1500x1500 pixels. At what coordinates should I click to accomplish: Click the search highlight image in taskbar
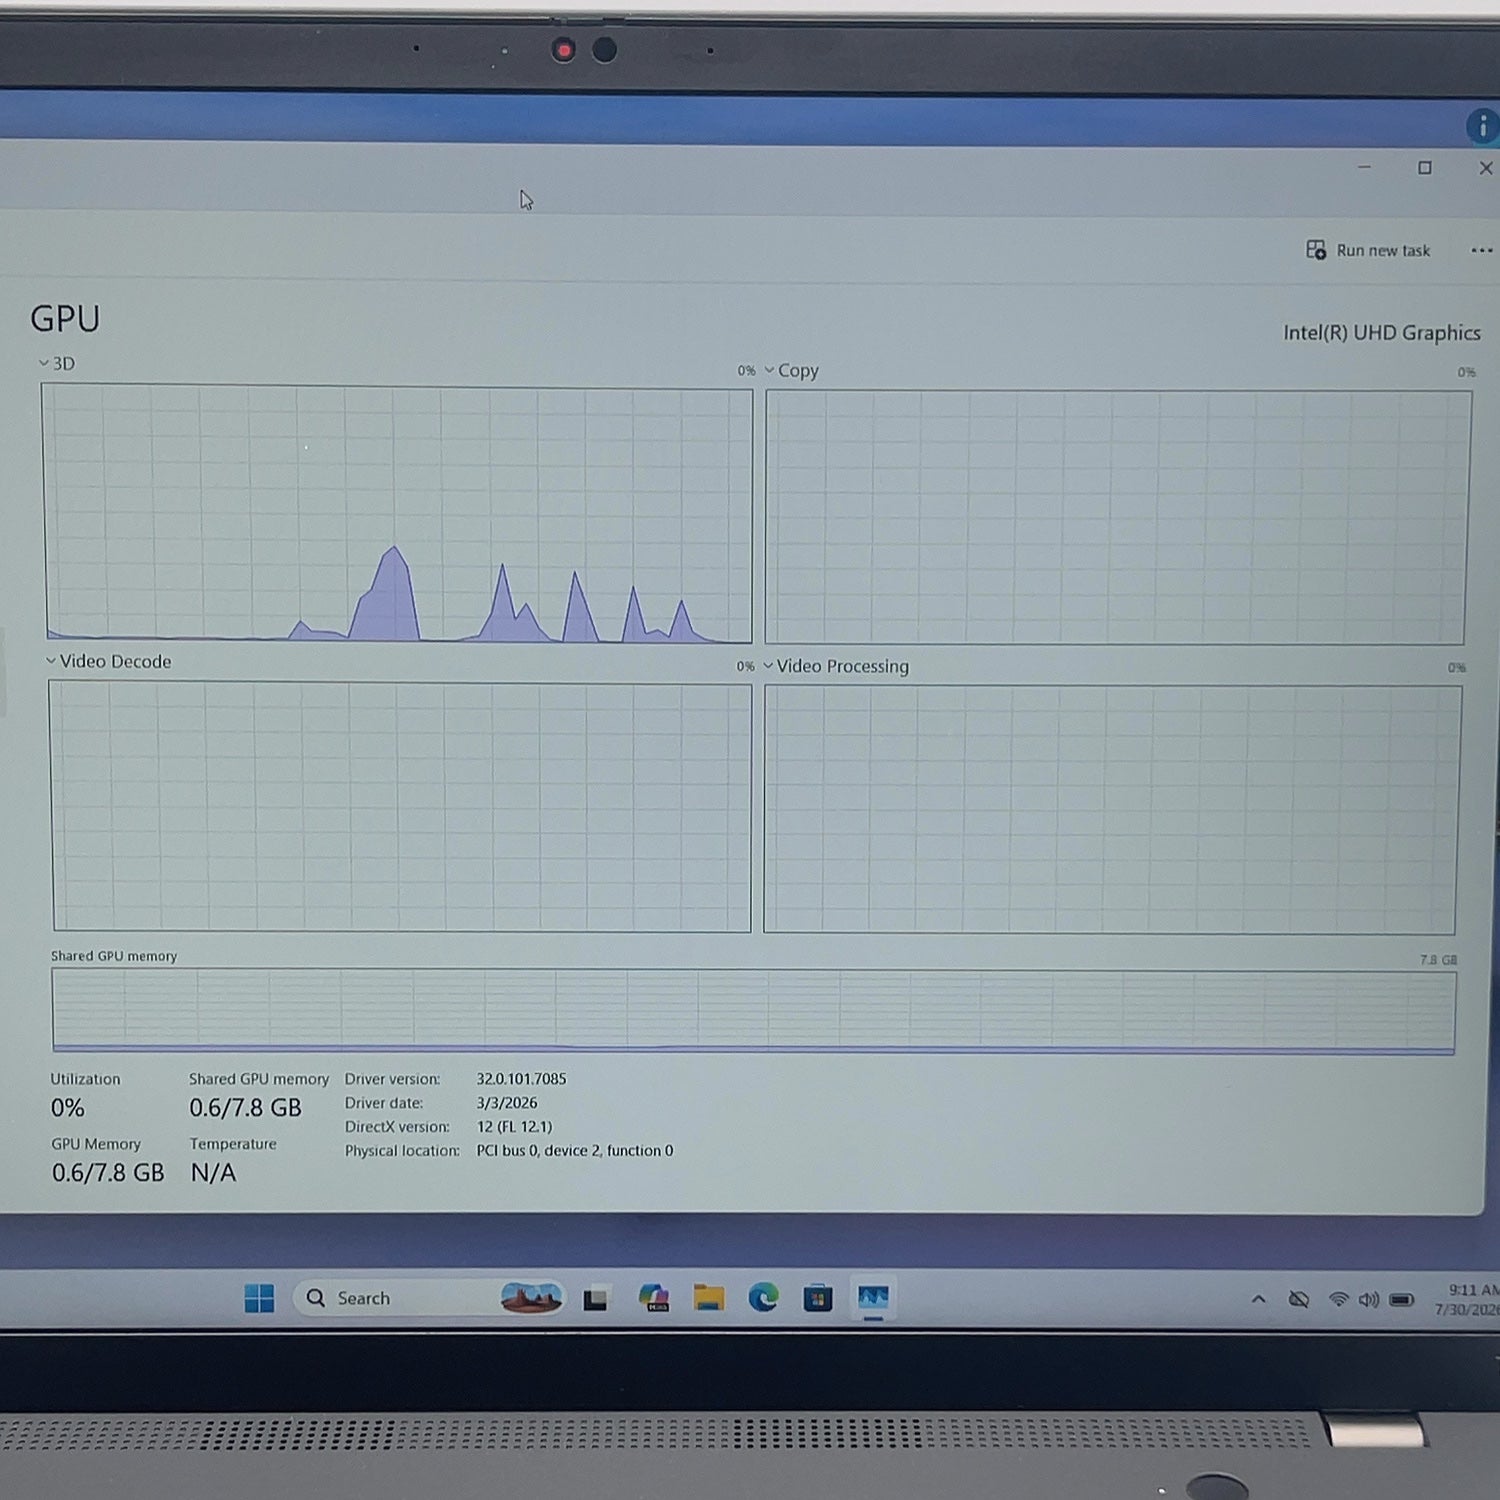531,1298
